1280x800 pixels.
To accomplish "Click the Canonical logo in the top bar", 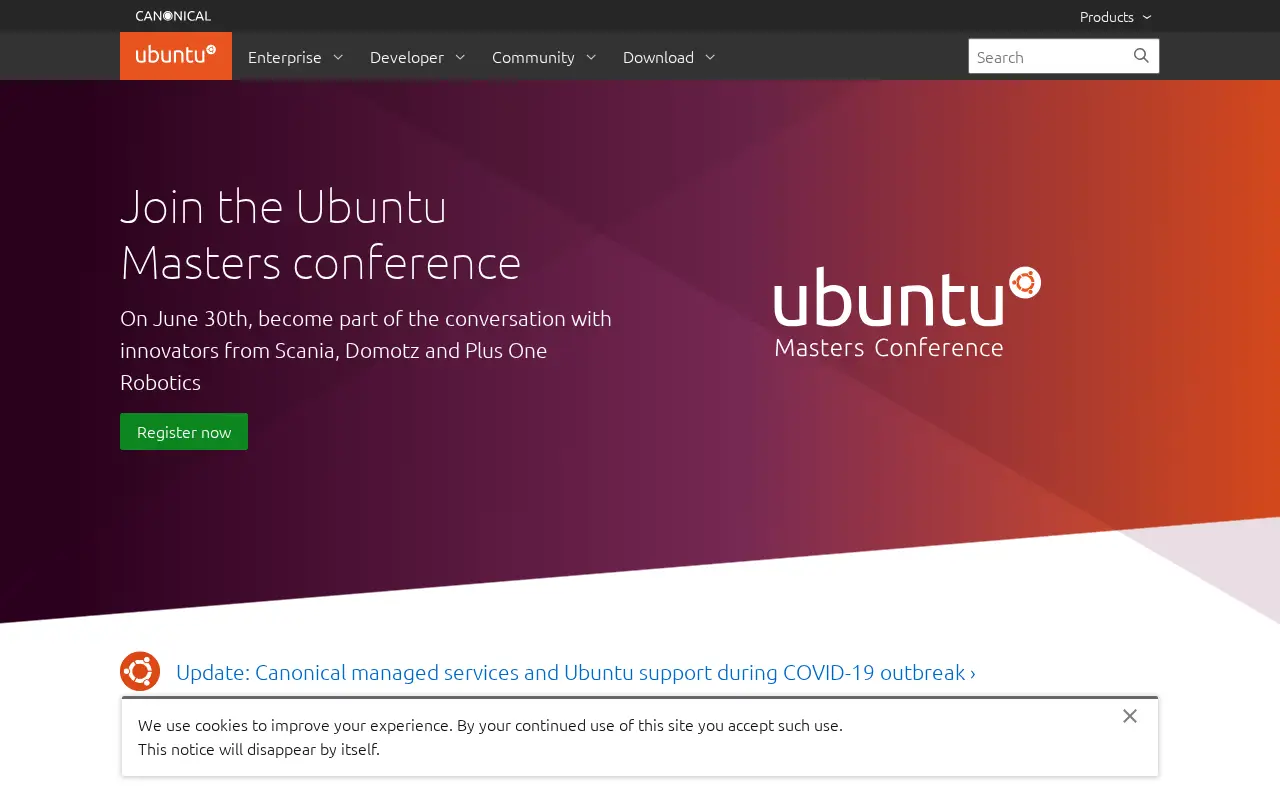I will coord(173,16).
